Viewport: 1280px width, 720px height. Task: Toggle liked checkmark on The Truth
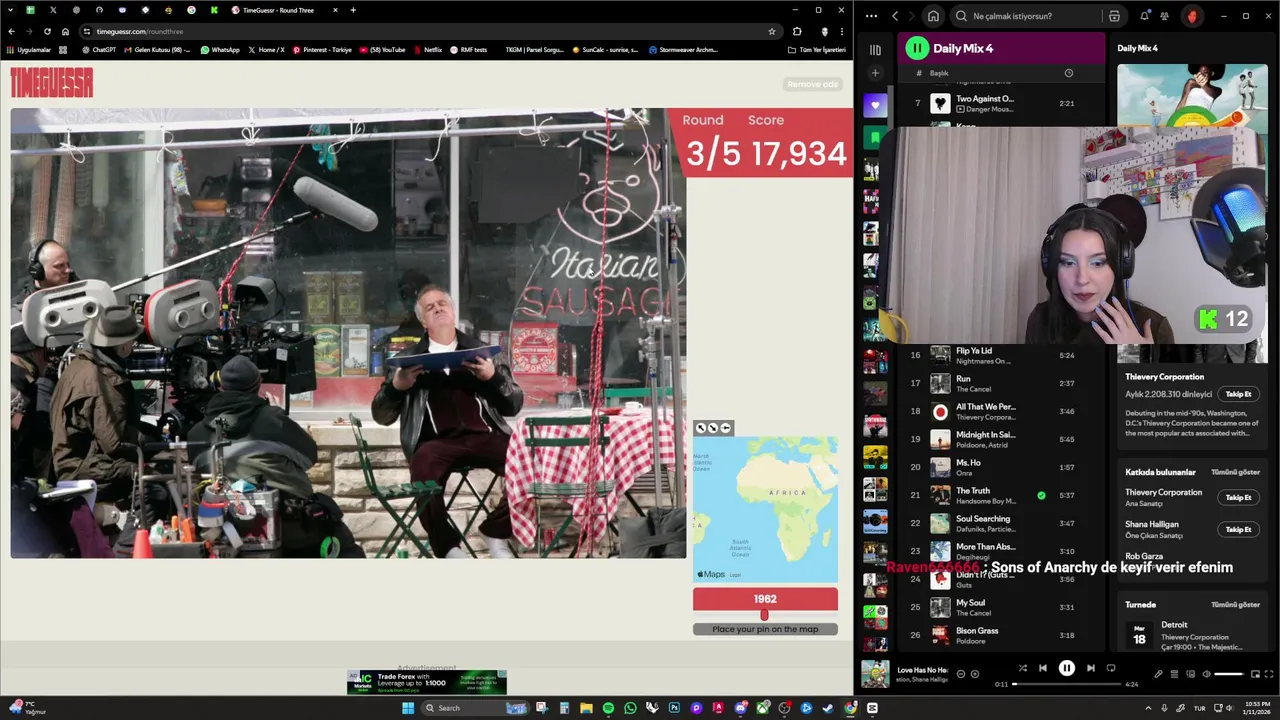1041,495
